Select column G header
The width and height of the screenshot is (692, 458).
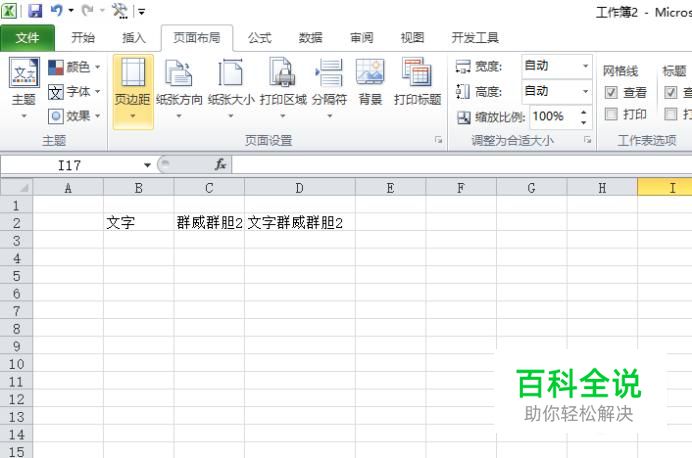(531, 188)
